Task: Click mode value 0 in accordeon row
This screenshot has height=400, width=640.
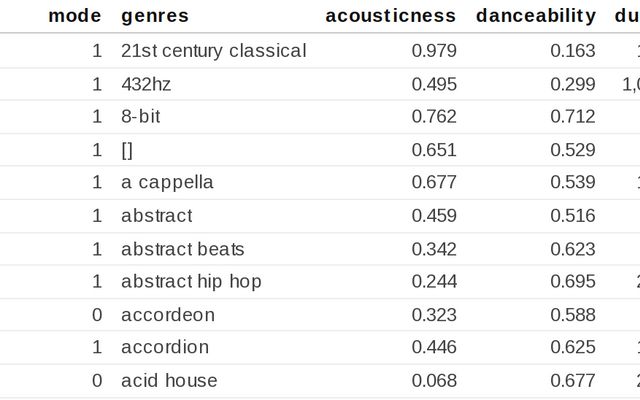Action: pyautogui.click(x=97, y=315)
